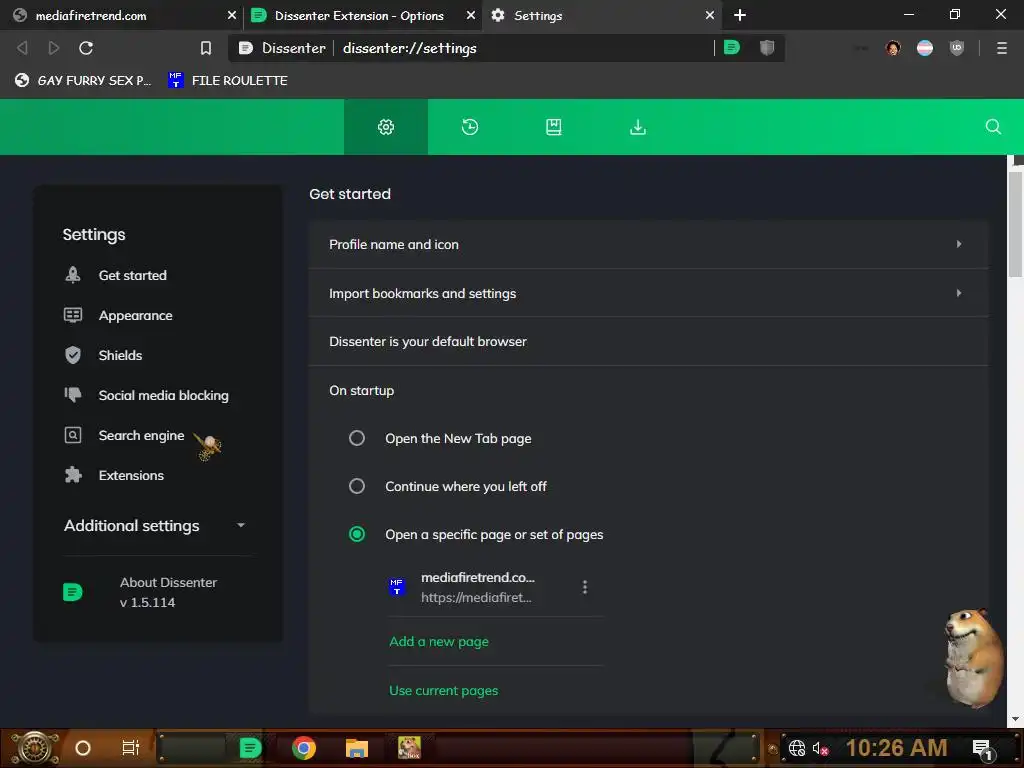Screen dimensions: 1024x768
Task: Close the mediafiretrend.com tab
Action: pyautogui.click(x=231, y=15)
